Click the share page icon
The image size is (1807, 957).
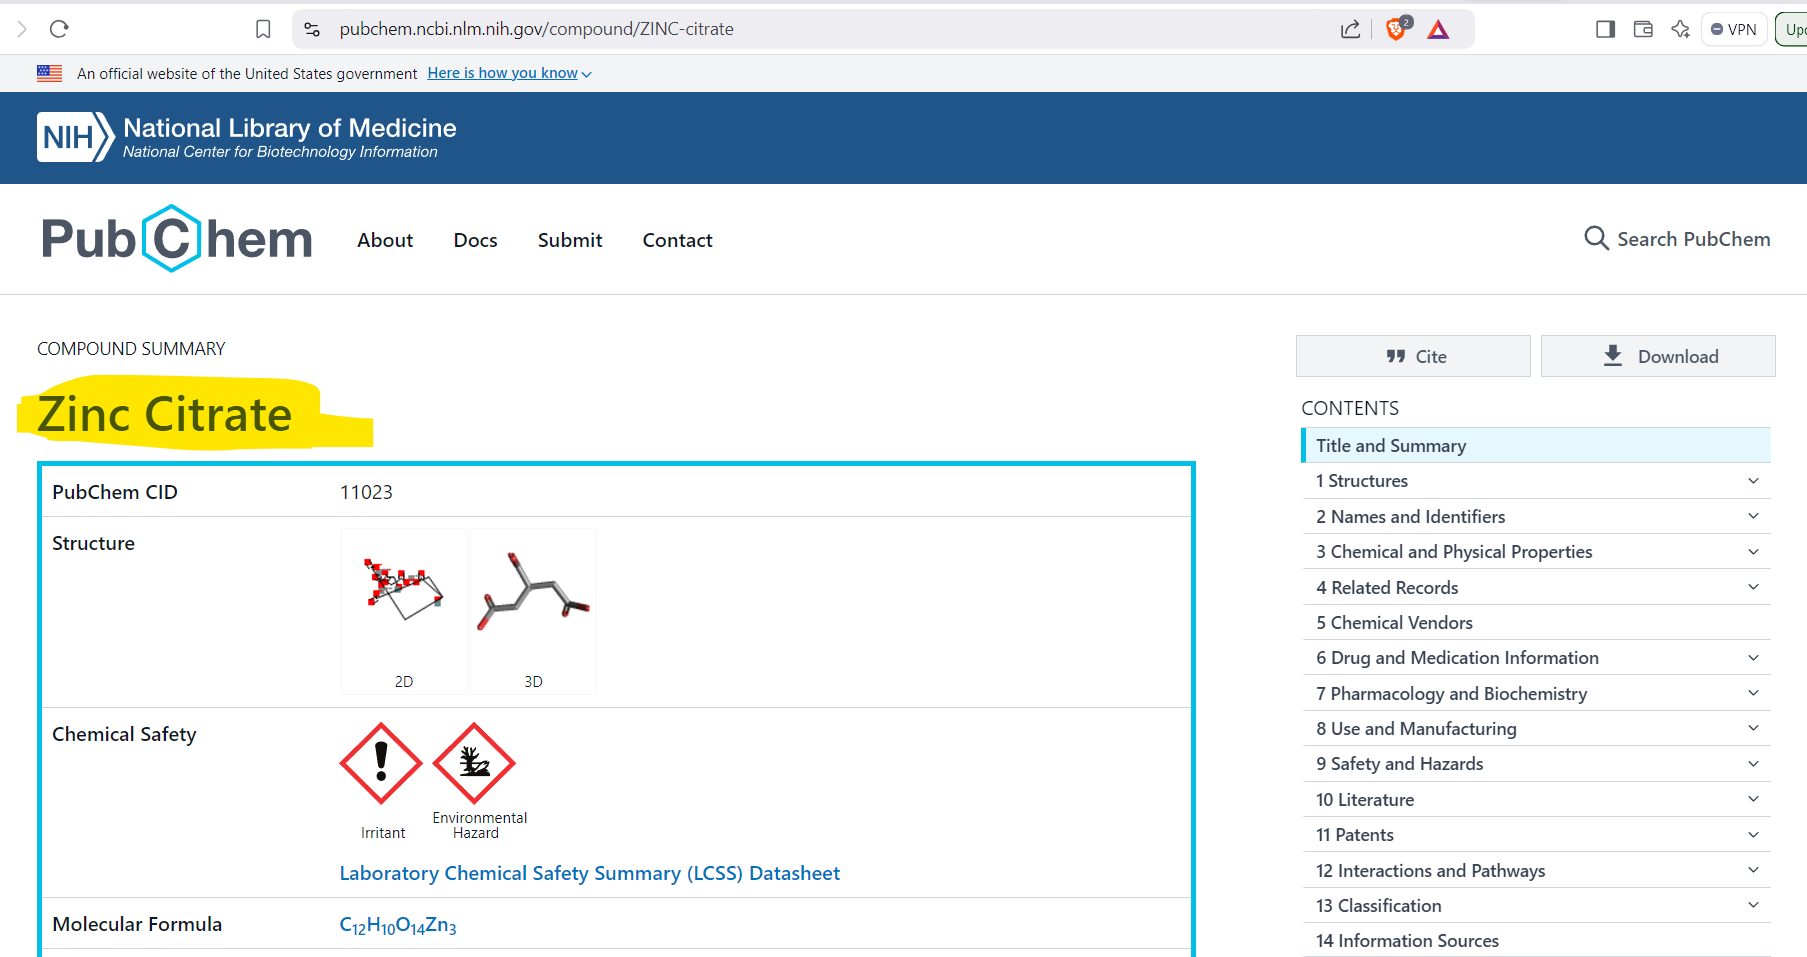click(x=1350, y=29)
